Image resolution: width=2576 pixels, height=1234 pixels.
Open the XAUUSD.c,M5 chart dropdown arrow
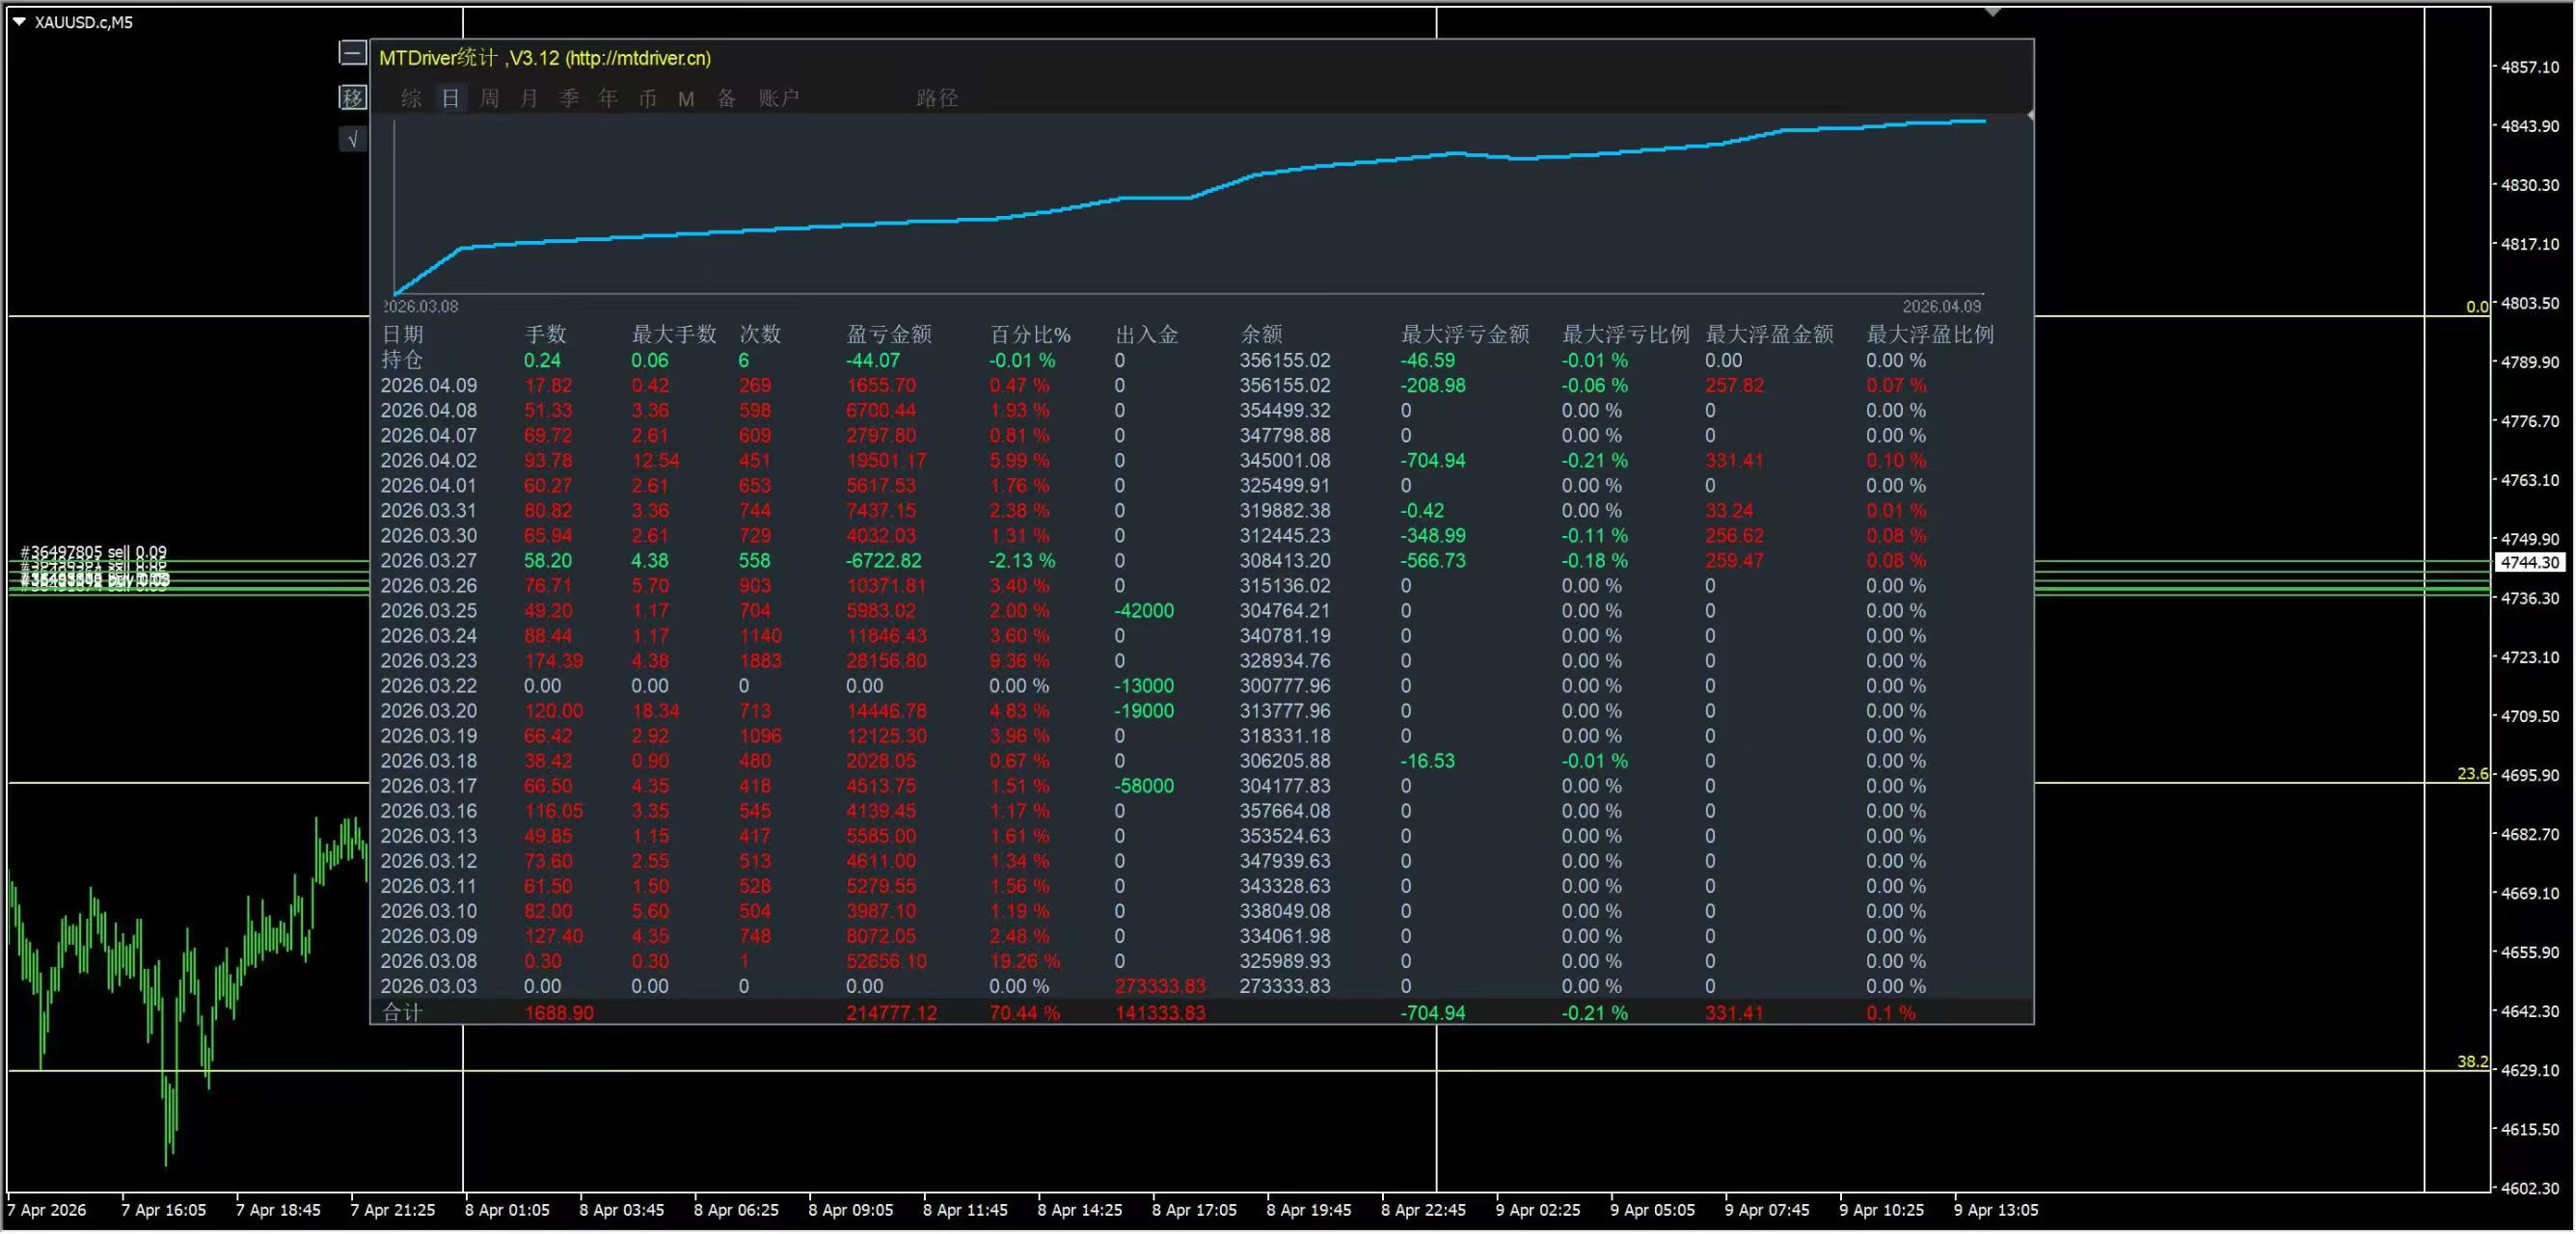(x=19, y=21)
